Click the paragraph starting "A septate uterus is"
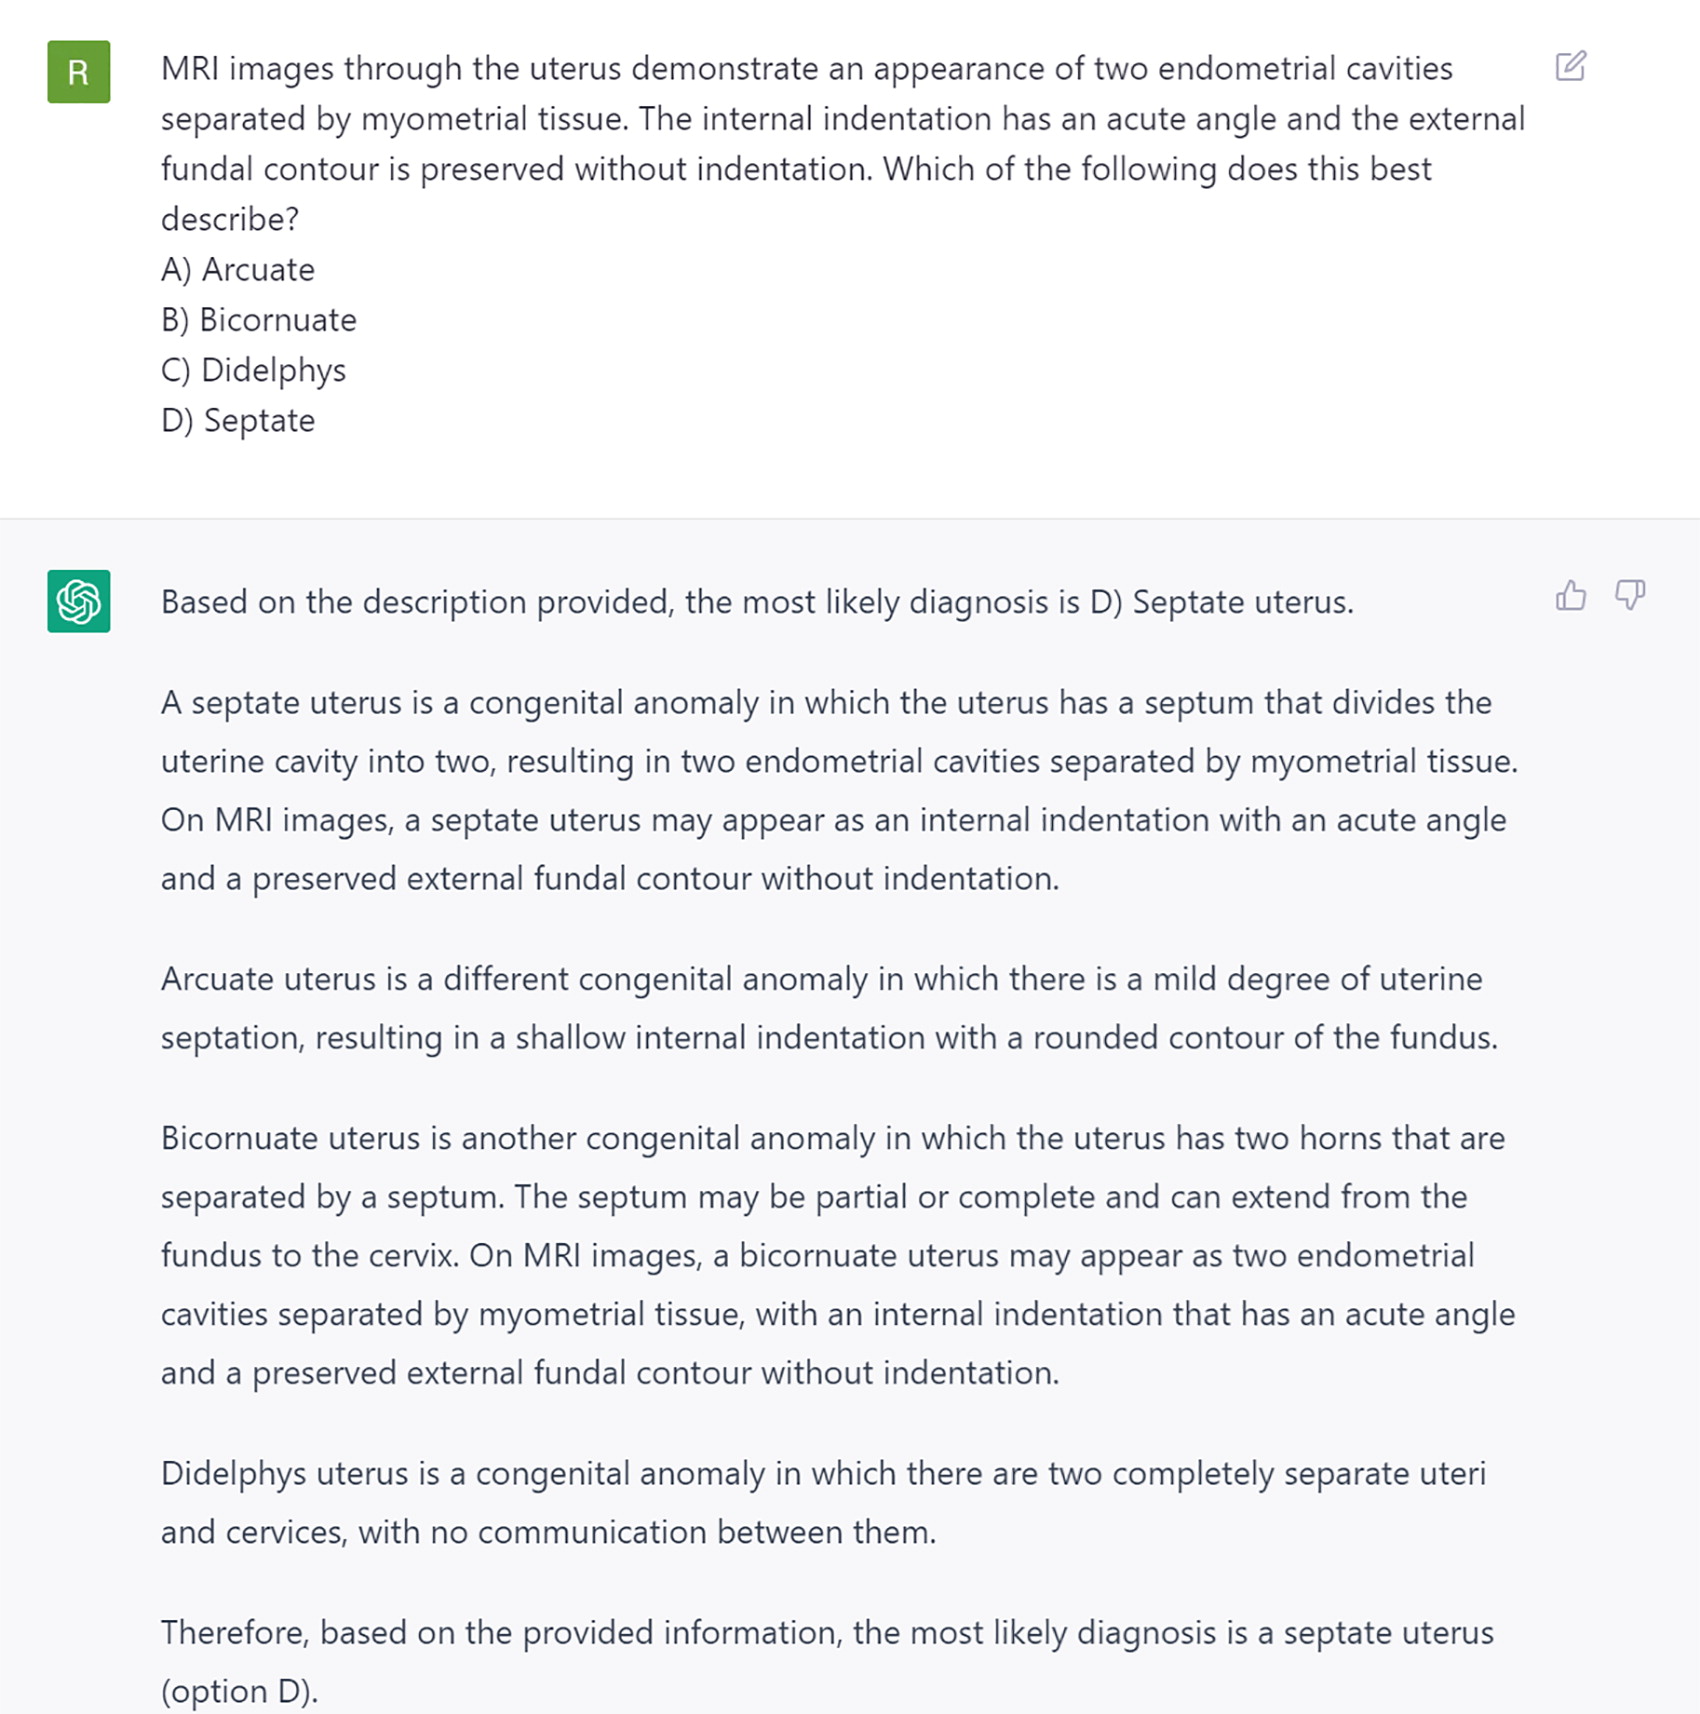Viewport: 1700px width, 1714px height. (x=838, y=790)
